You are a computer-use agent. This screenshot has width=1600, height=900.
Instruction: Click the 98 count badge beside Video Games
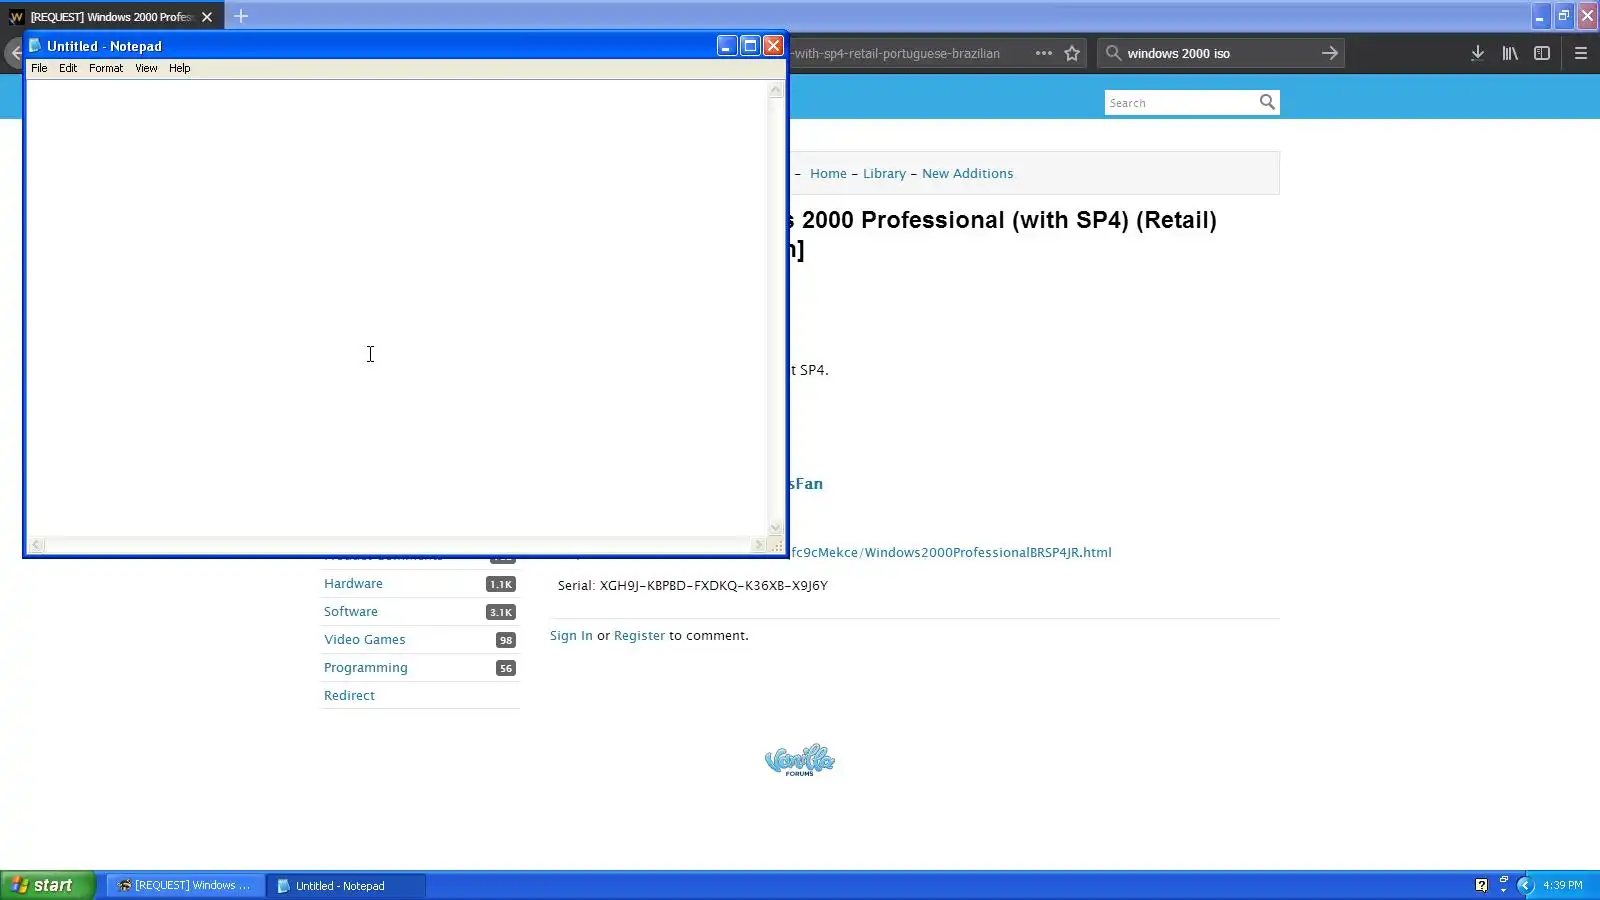(506, 640)
